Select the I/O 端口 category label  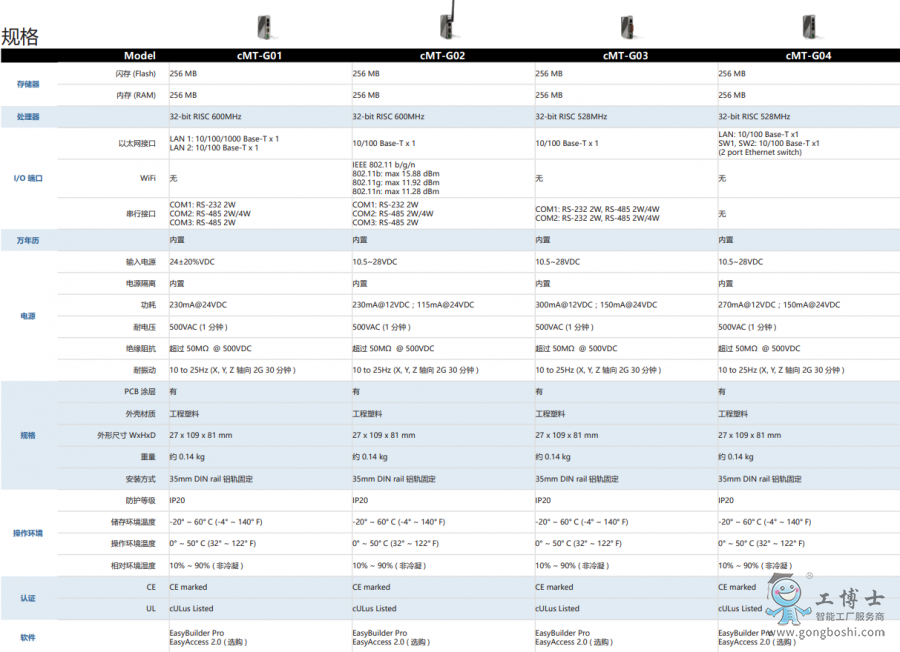tap(28, 178)
